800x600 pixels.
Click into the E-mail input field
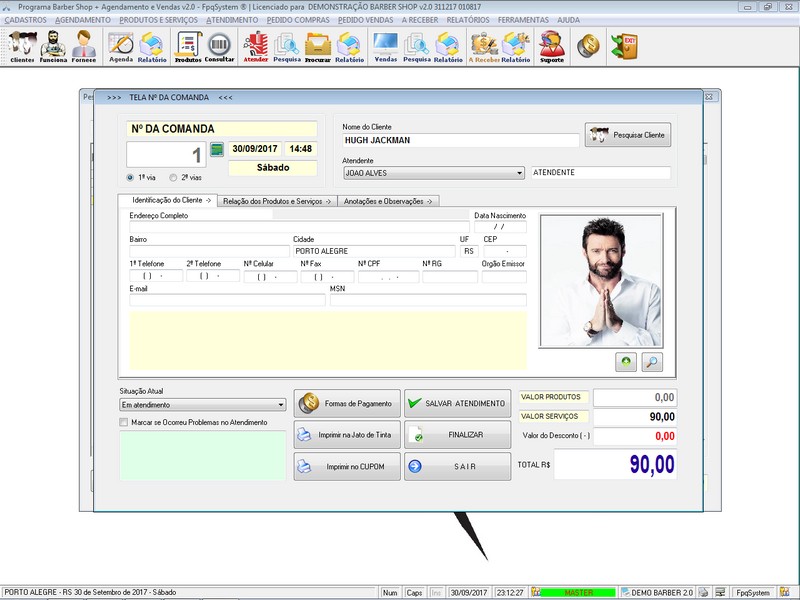227,300
